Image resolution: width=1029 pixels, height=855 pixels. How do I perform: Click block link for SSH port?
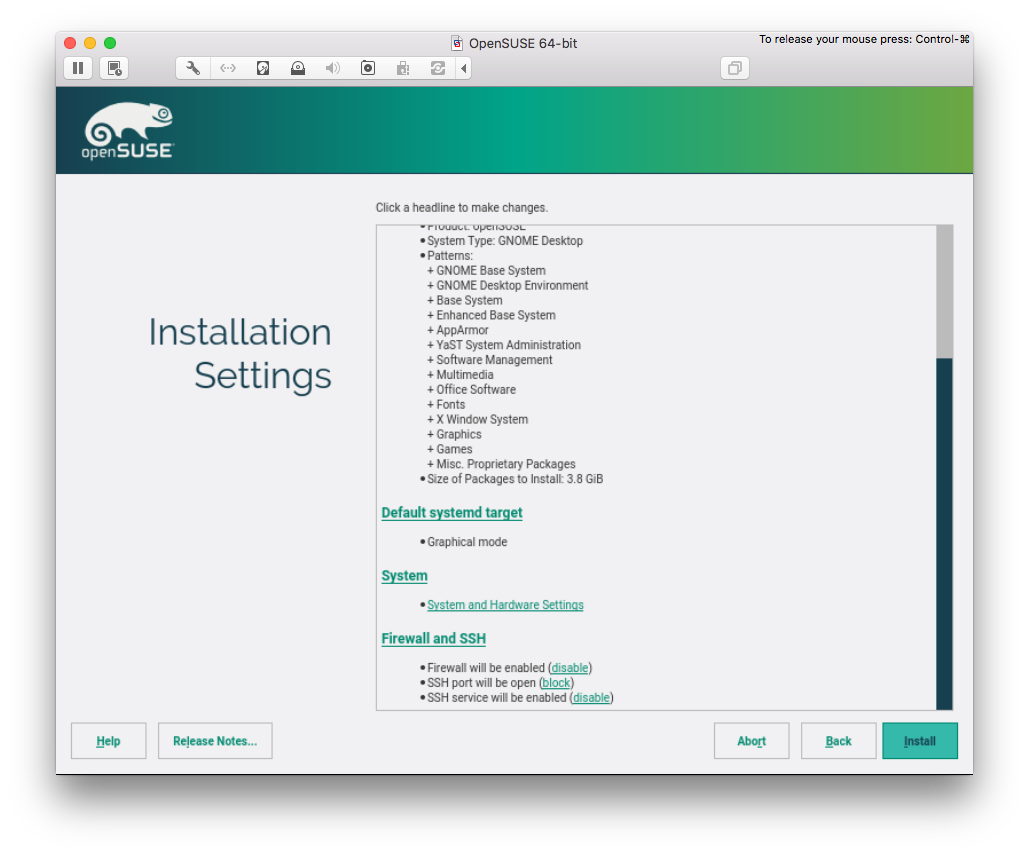point(556,683)
